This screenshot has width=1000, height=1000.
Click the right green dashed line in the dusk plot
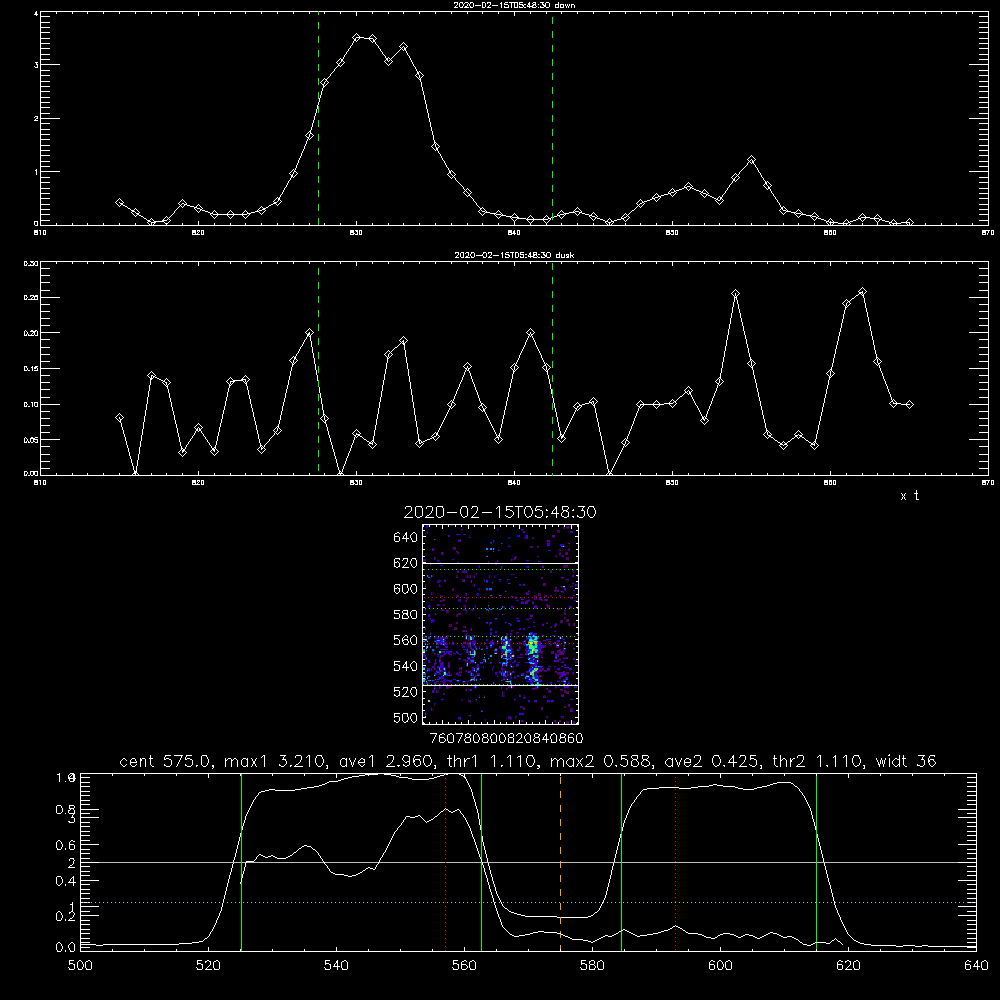coord(552,368)
